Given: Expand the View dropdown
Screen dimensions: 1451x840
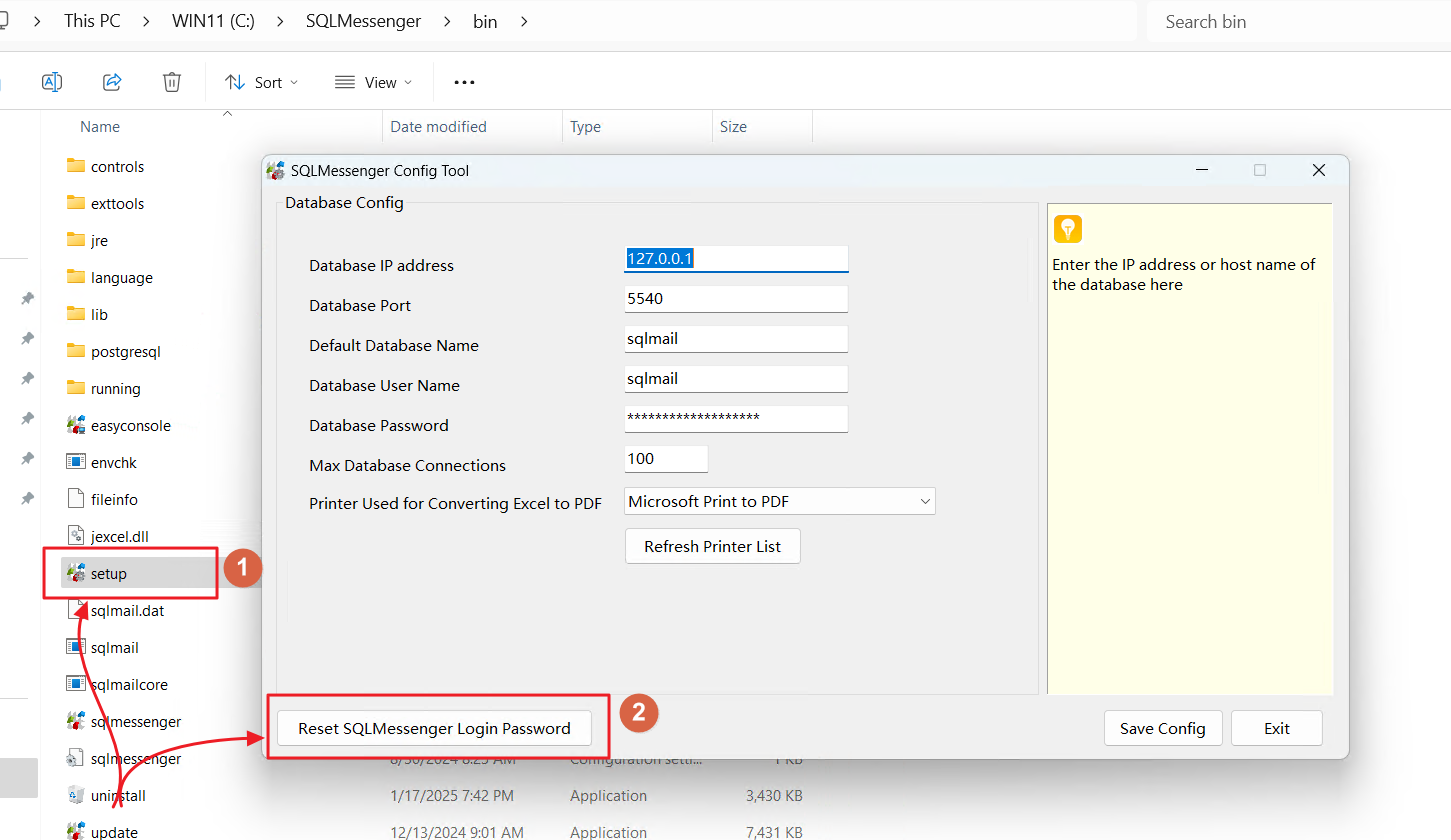Looking at the screenshot, I should [374, 82].
